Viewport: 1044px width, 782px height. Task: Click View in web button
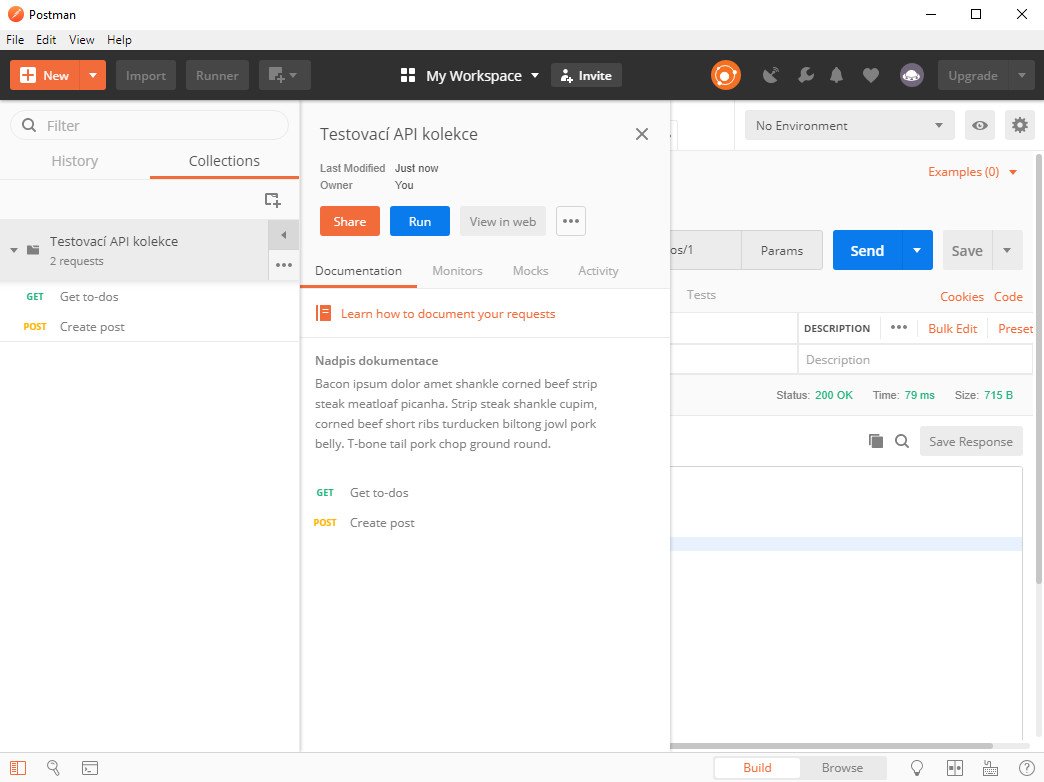(503, 221)
